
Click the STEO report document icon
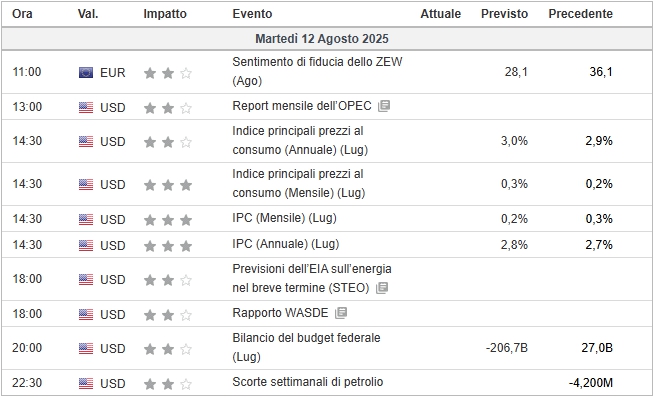[382, 288]
